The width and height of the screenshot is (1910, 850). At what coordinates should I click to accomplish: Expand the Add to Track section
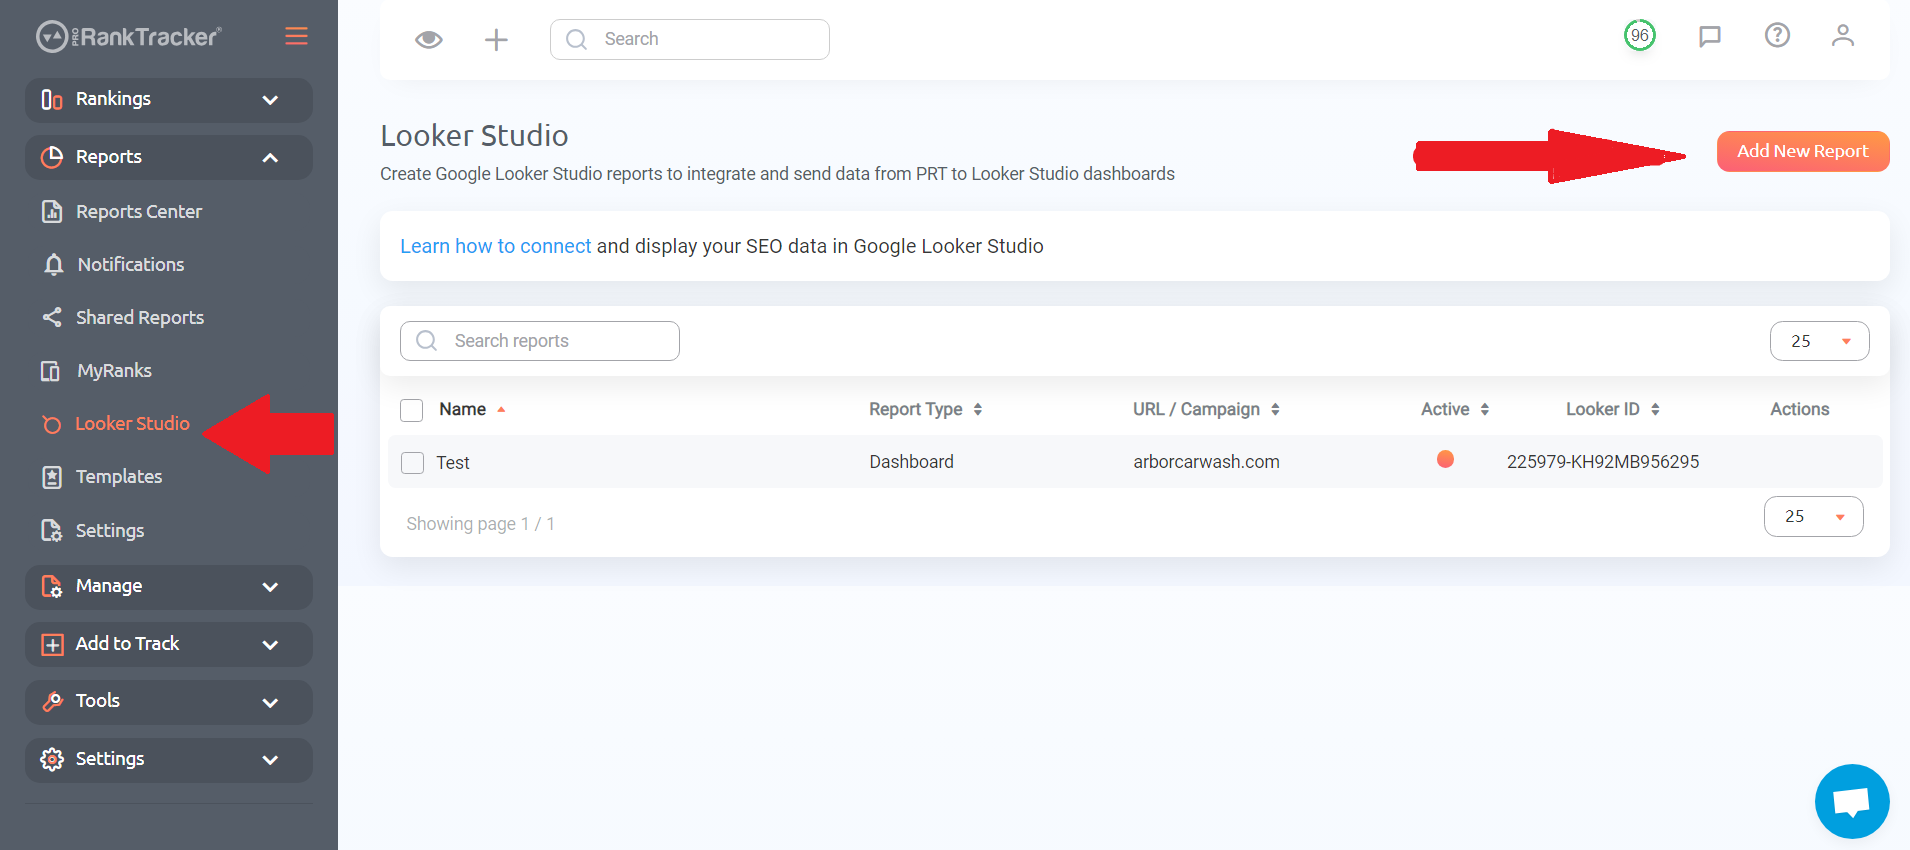coord(169,644)
